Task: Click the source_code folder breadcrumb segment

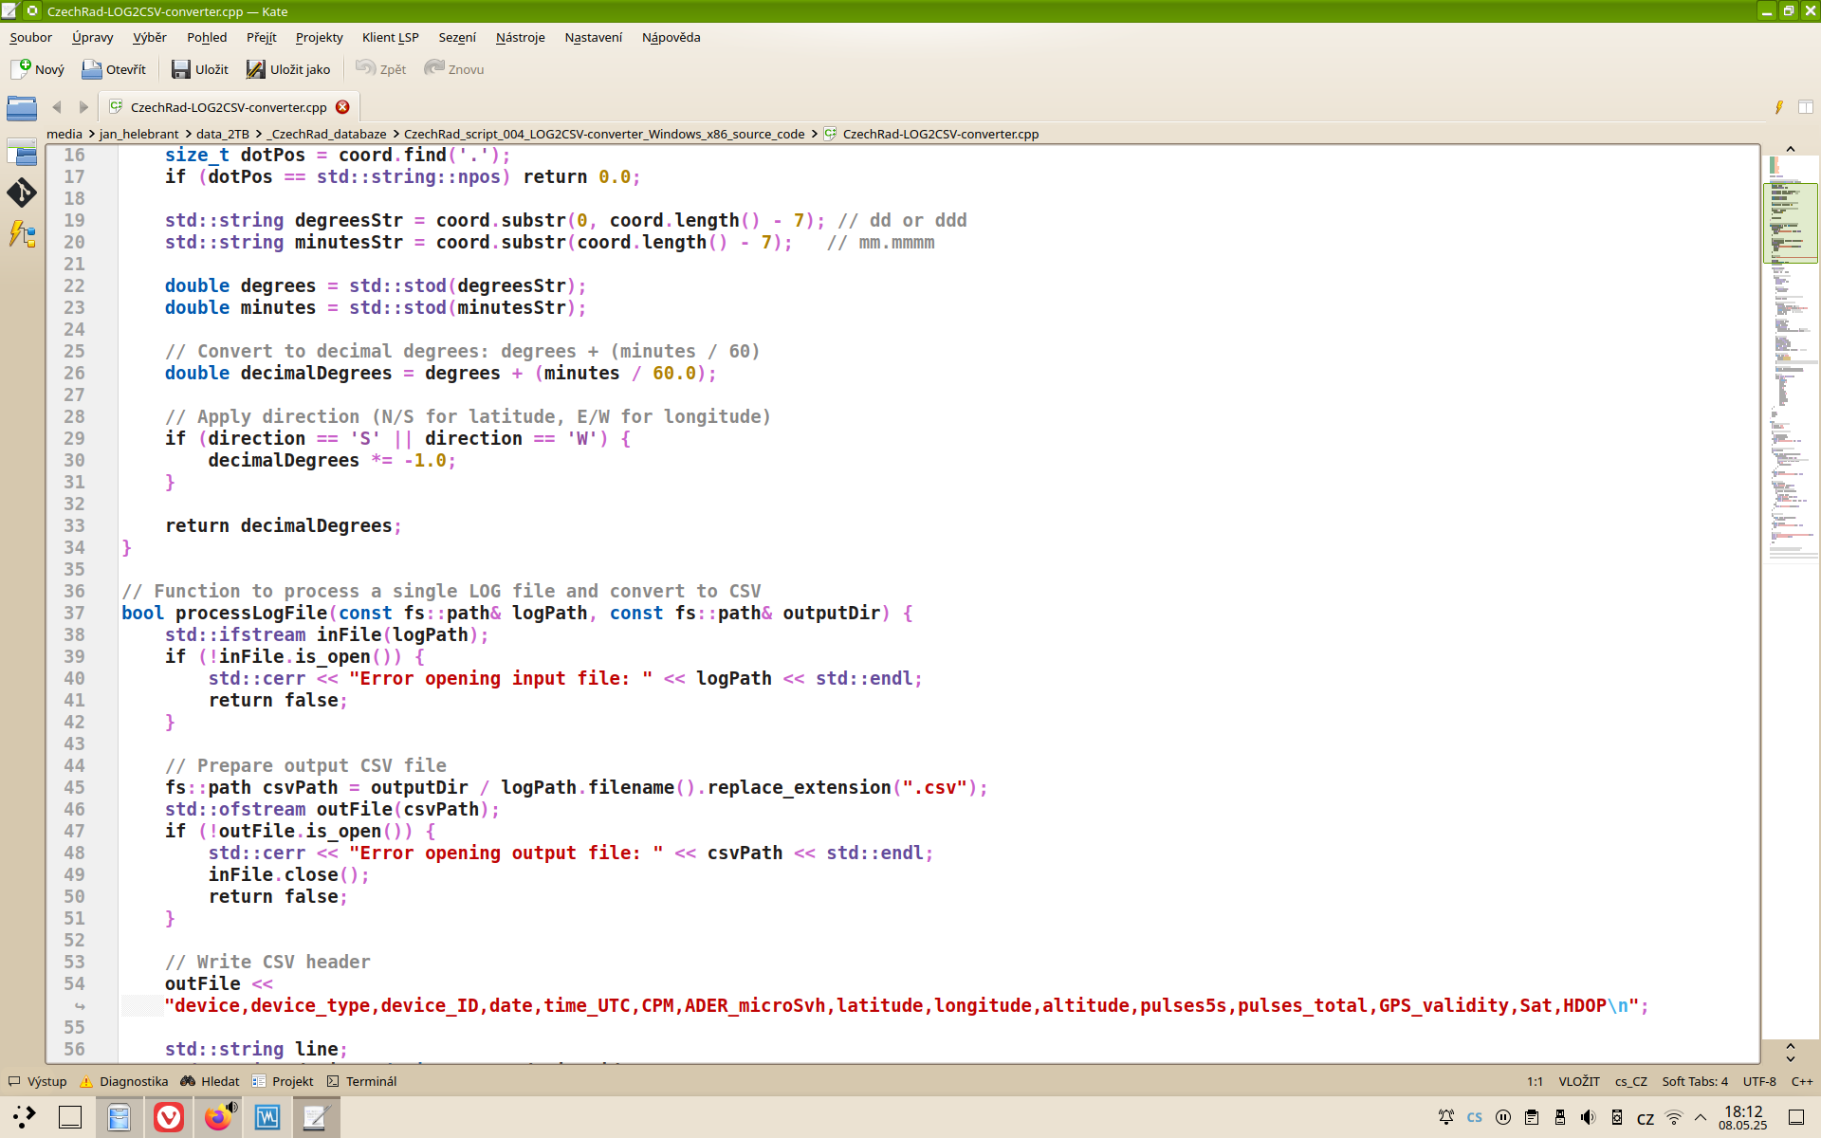Action: 604,134
